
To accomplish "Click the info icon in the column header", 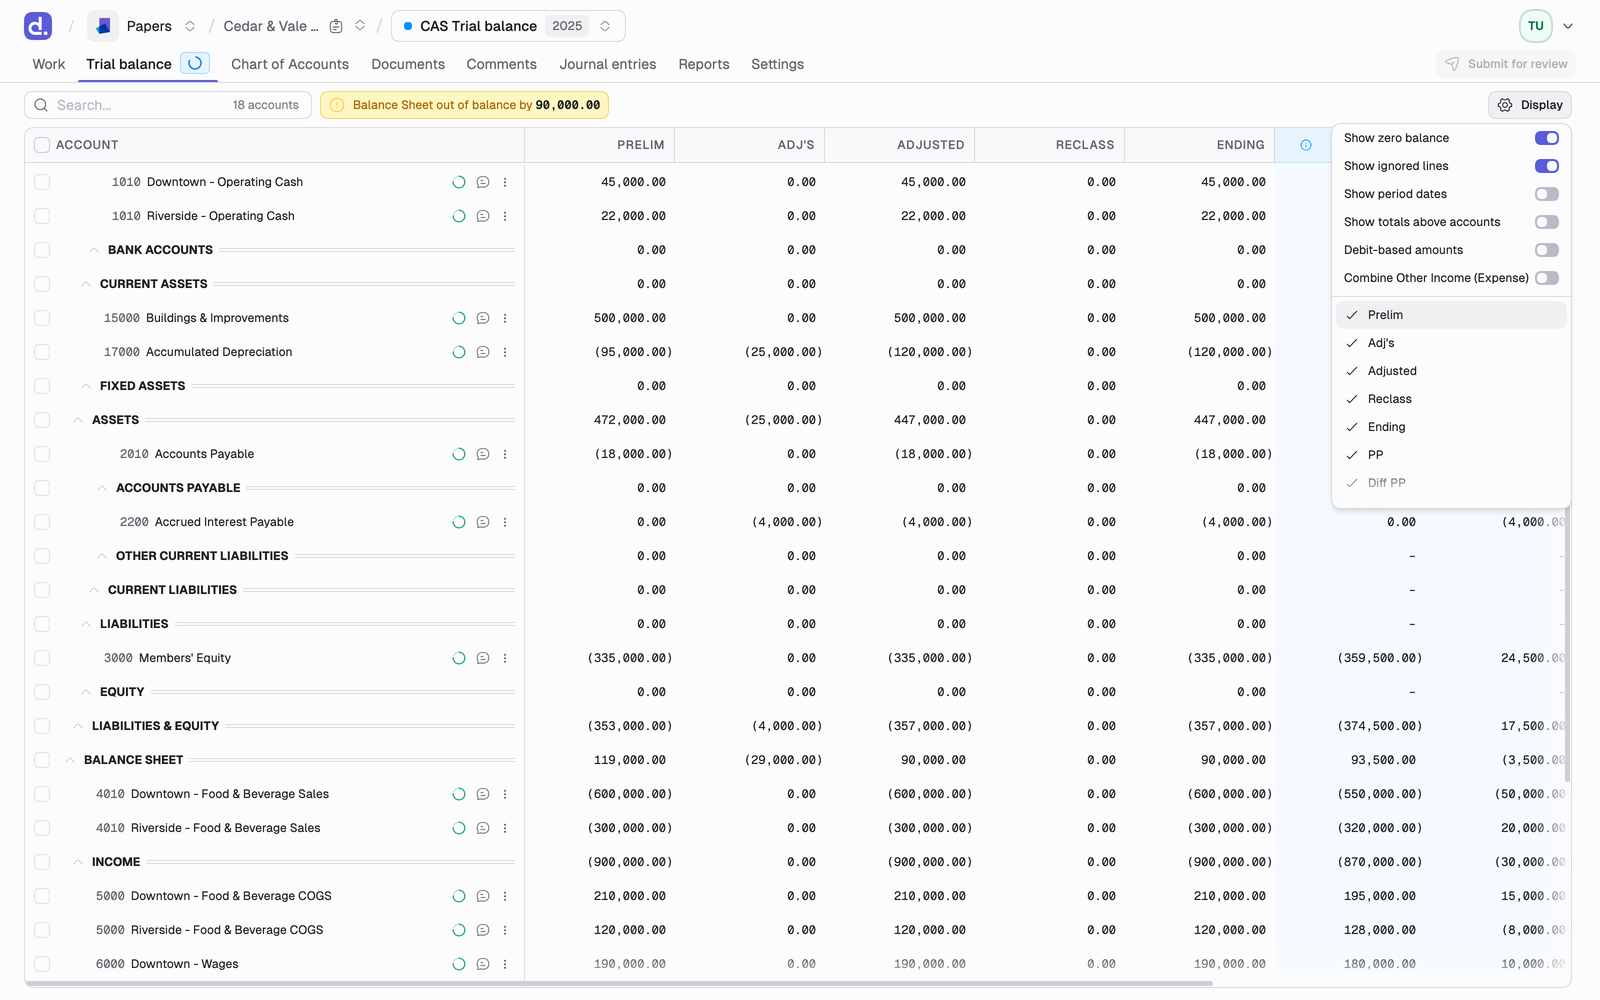I will point(1306,145).
